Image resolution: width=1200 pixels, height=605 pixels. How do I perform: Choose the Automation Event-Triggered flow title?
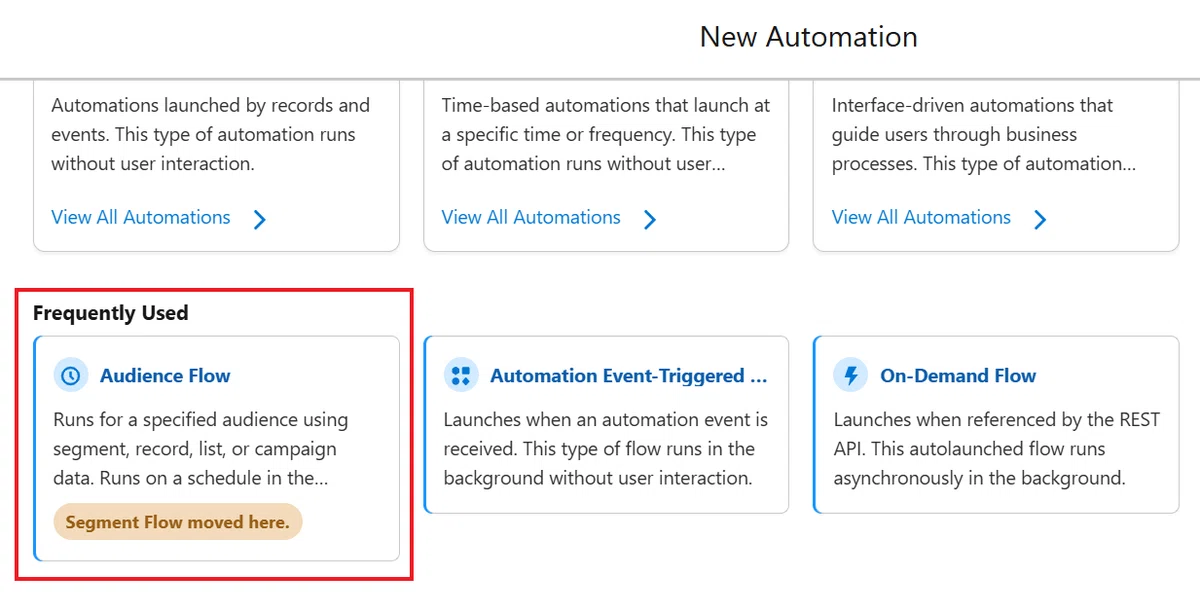[x=629, y=376]
